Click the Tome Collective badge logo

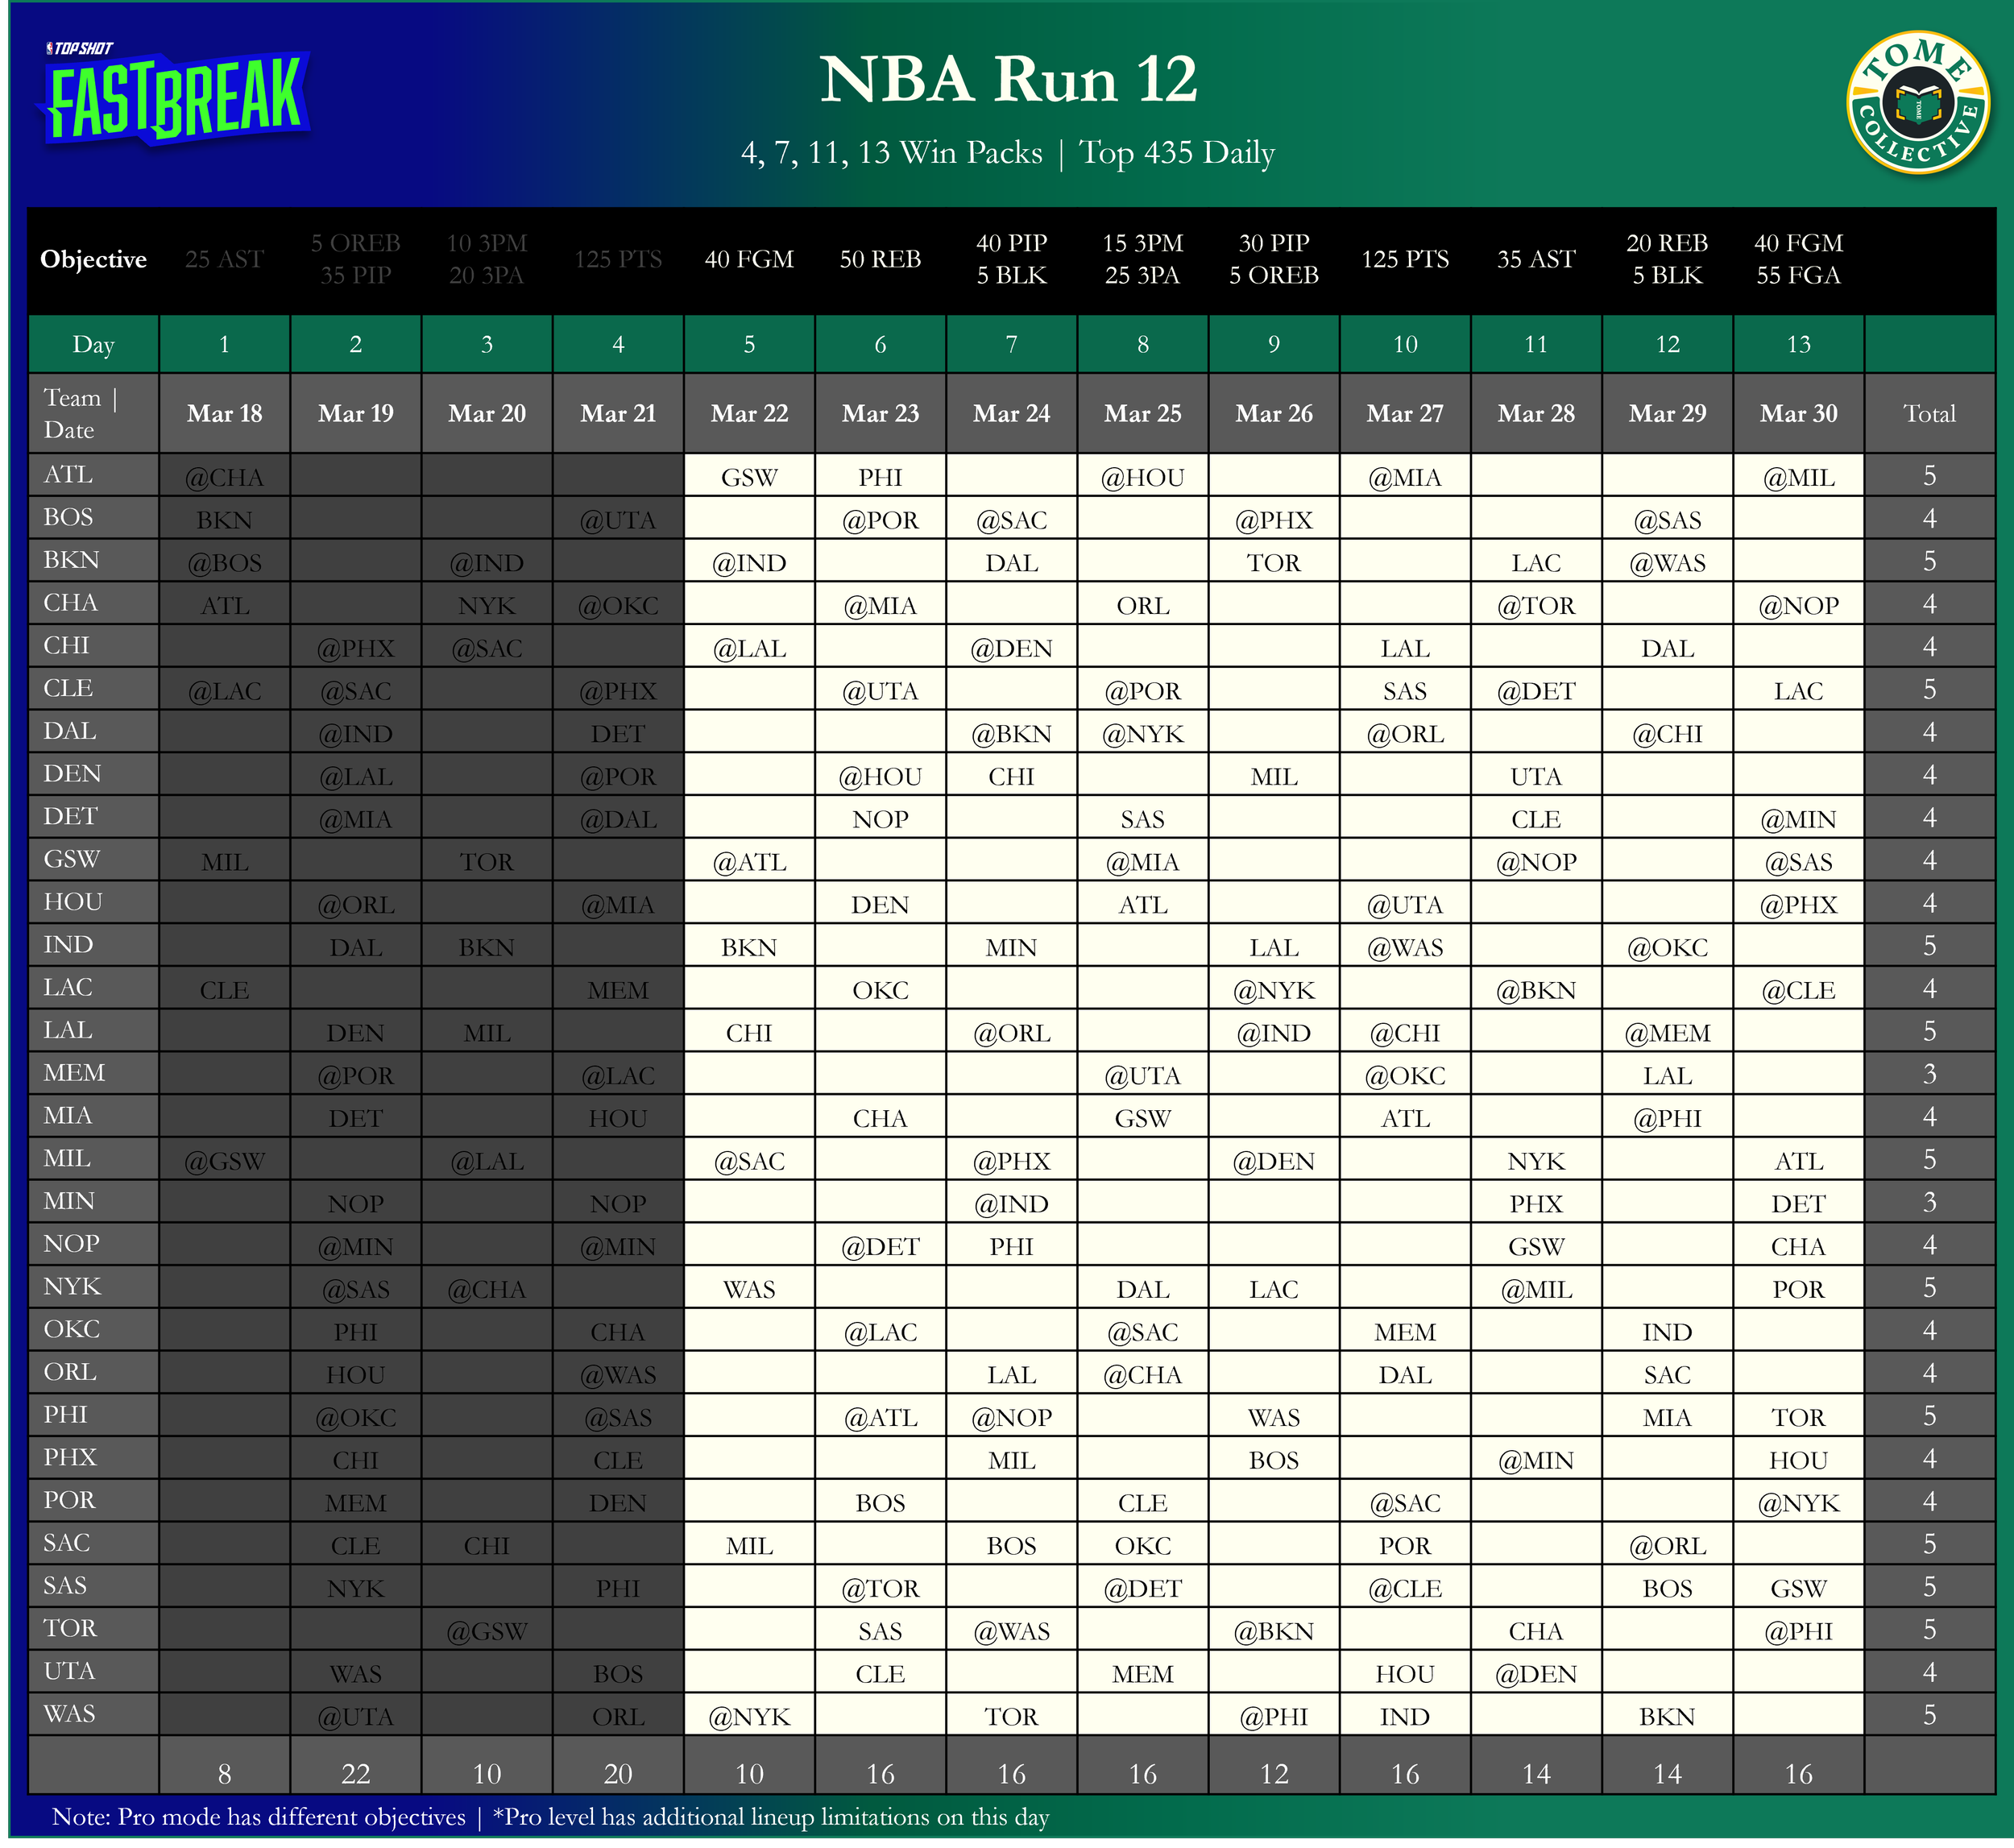point(1917,102)
